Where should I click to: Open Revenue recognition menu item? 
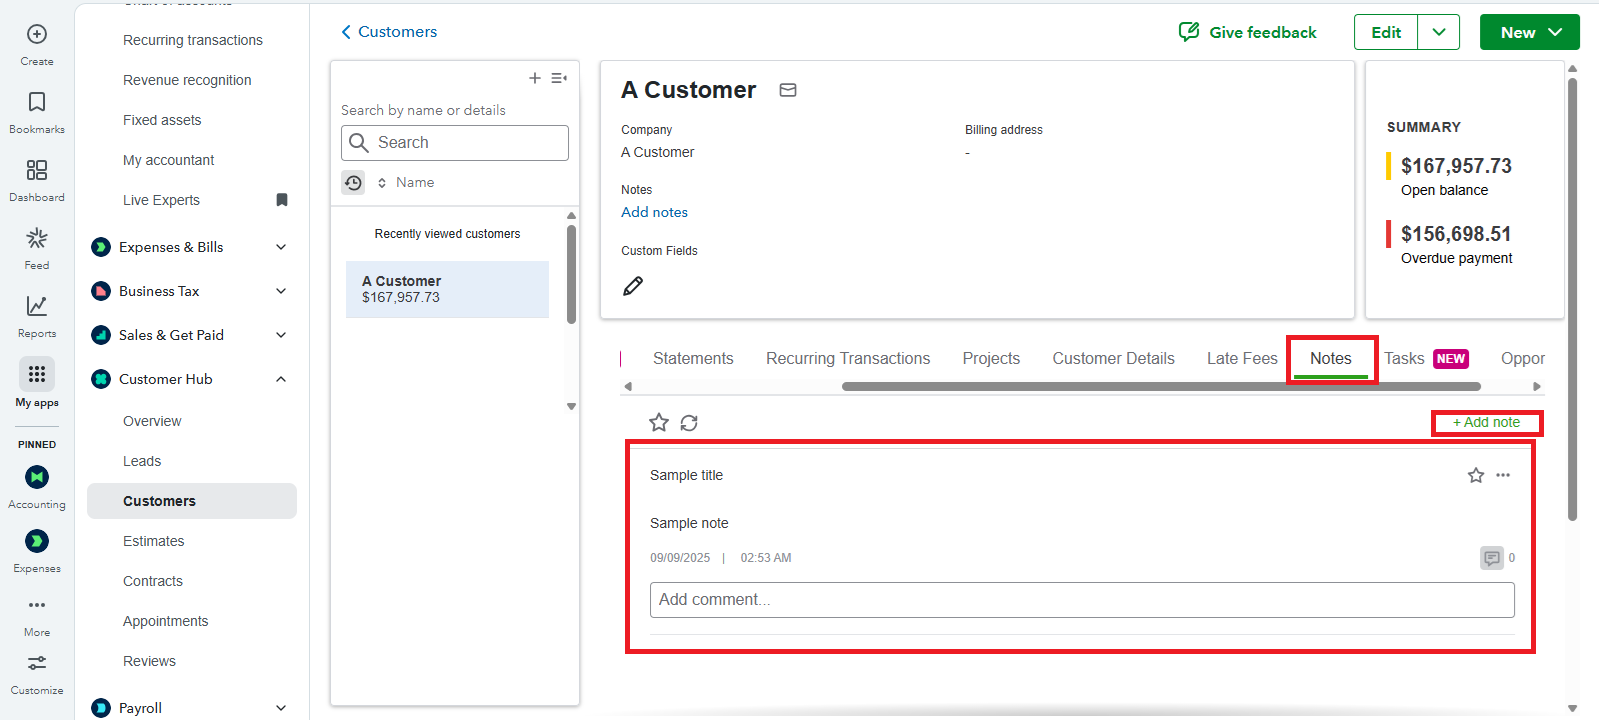187,80
